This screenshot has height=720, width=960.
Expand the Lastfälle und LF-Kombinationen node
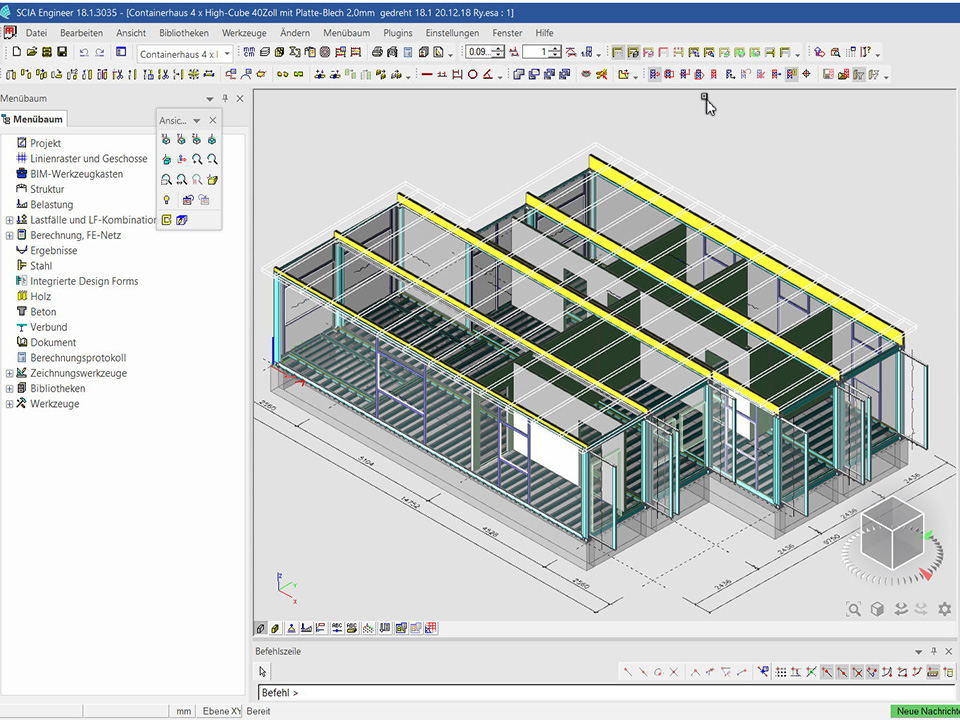(10, 220)
